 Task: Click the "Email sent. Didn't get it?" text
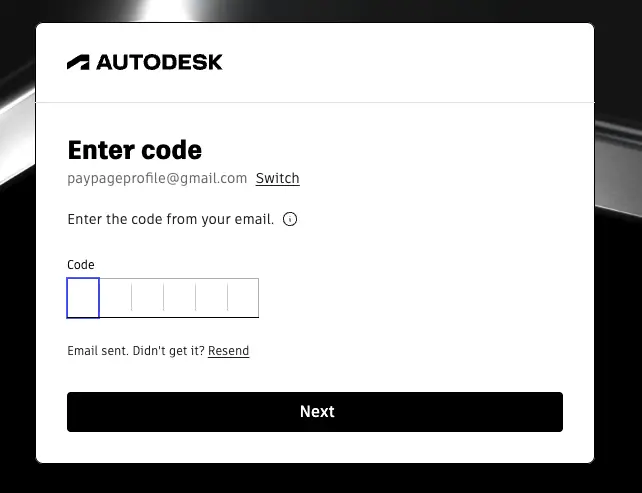[x=136, y=351]
